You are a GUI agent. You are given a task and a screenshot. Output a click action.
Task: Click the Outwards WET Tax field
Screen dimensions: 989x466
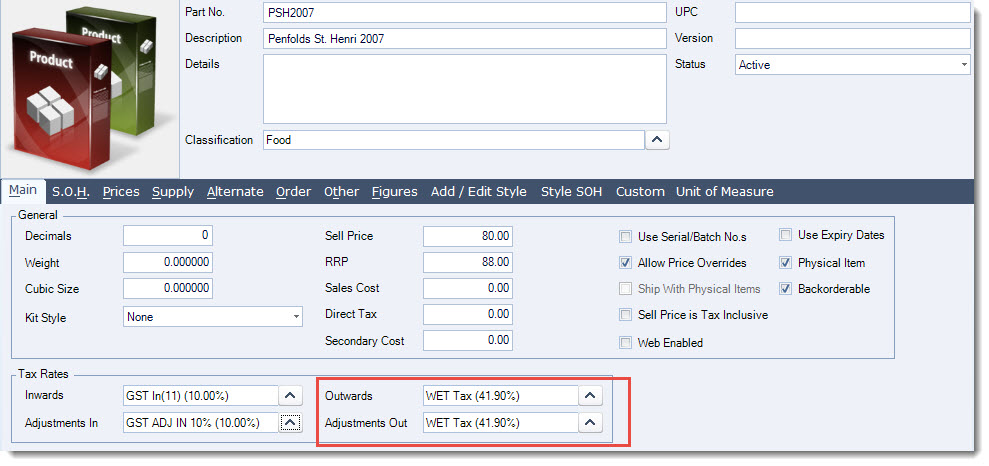(x=501, y=395)
